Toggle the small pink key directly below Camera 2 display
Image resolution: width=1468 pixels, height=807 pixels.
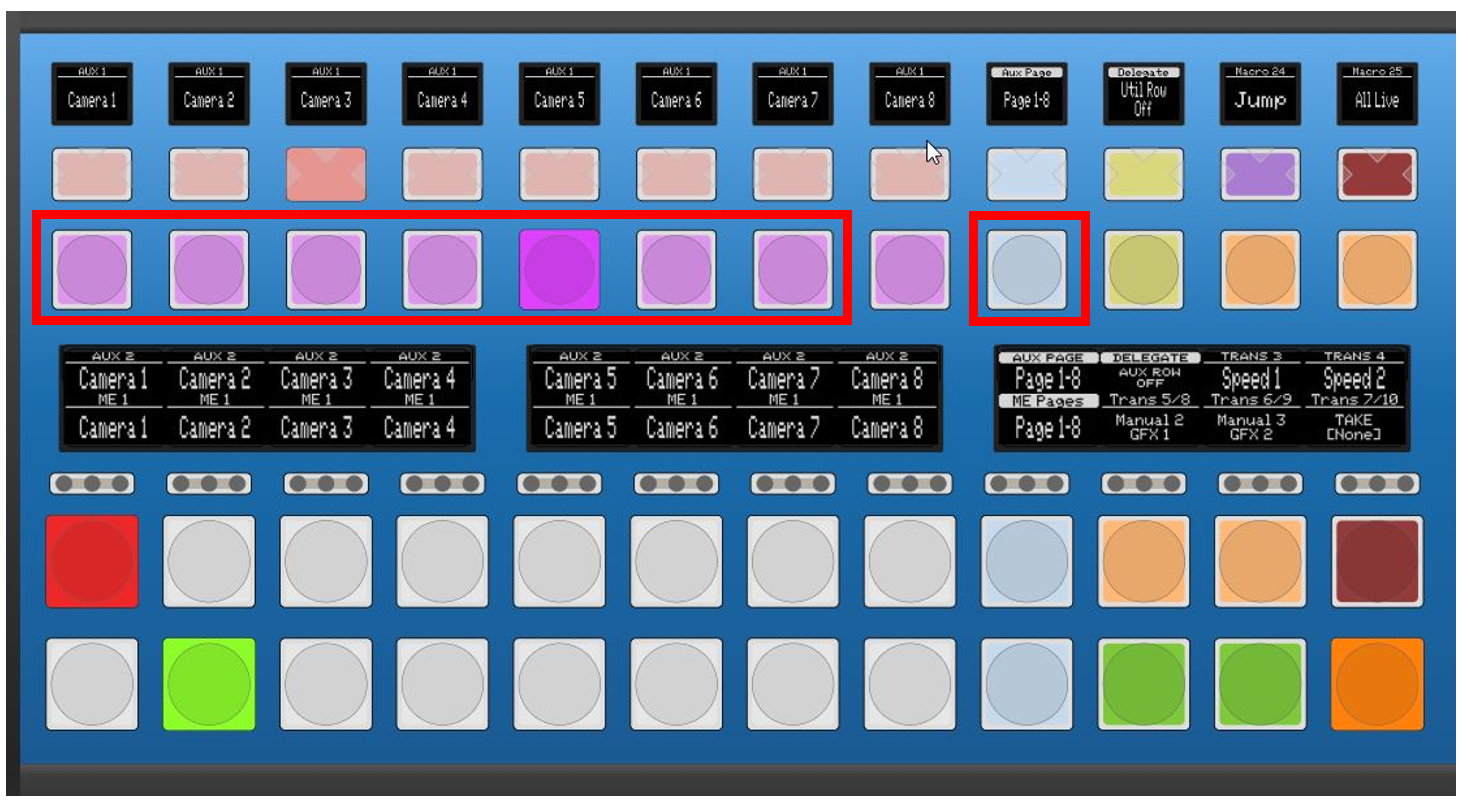209,175
